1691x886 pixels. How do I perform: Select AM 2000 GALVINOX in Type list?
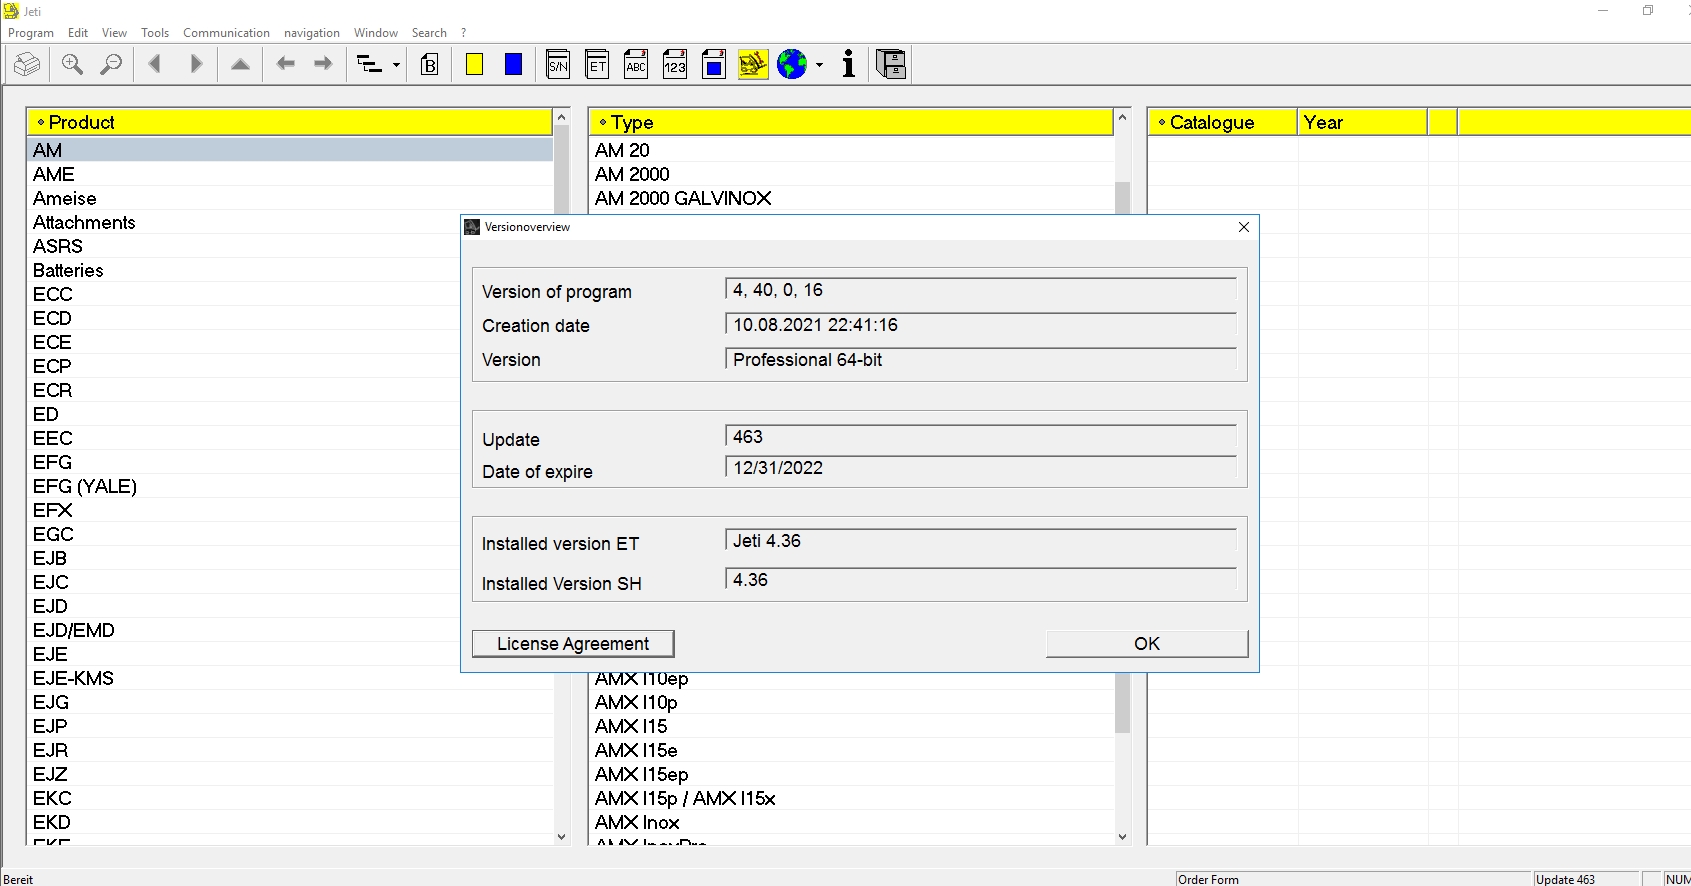tap(851, 198)
